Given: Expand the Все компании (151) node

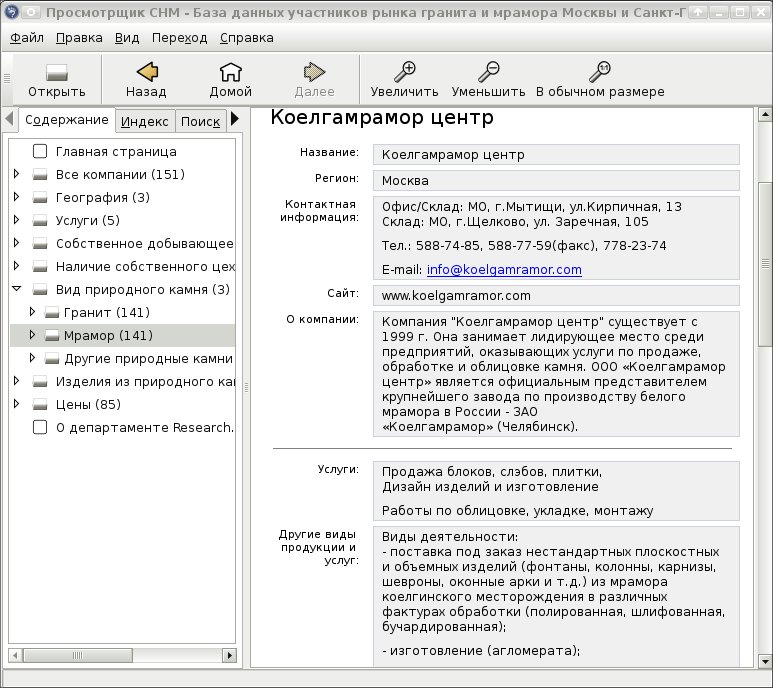Looking at the screenshot, I should [x=16, y=173].
